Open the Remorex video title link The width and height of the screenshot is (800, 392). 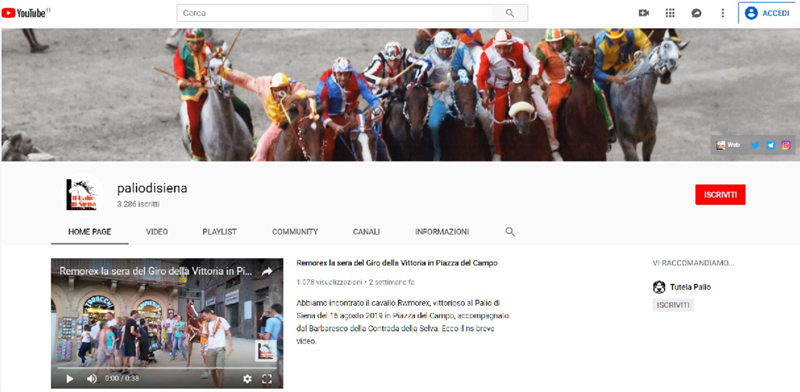[397, 263]
